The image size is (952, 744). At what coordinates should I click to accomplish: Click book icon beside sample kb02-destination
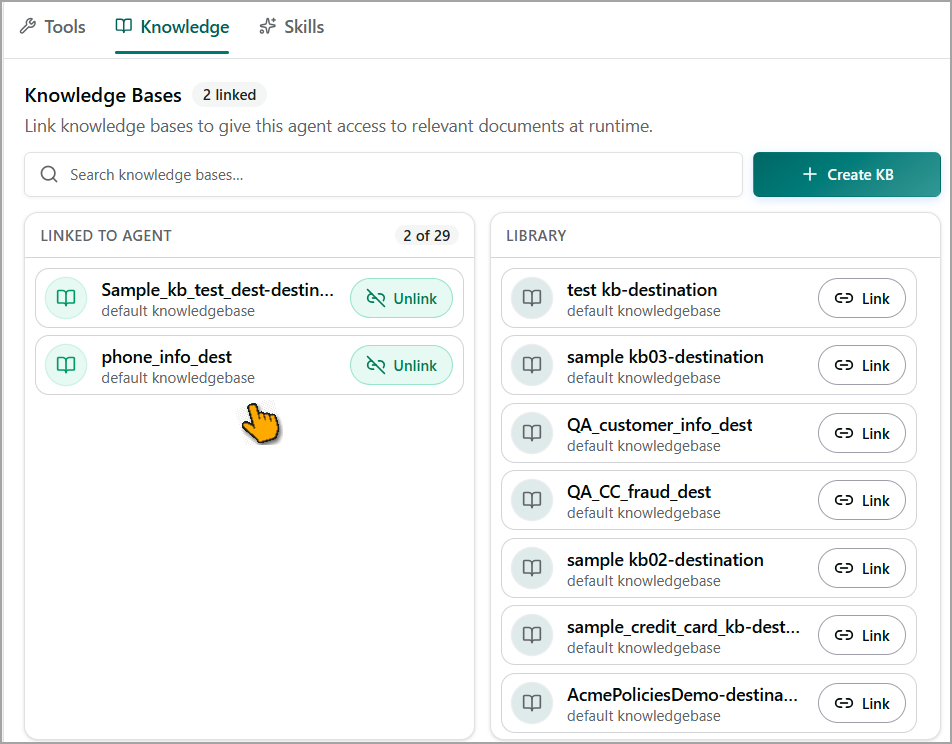coord(532,568)
